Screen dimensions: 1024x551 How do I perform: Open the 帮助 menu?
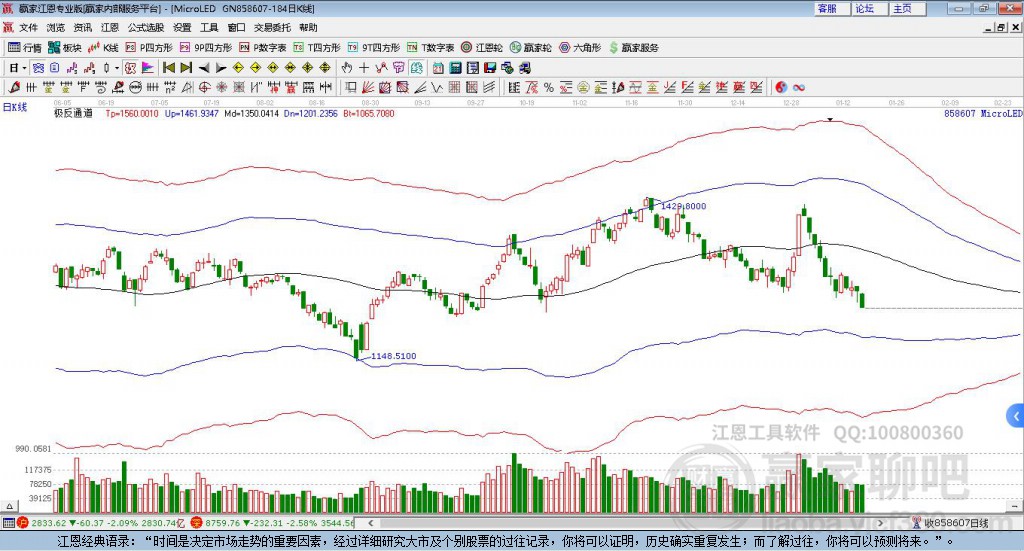(308, 27)
